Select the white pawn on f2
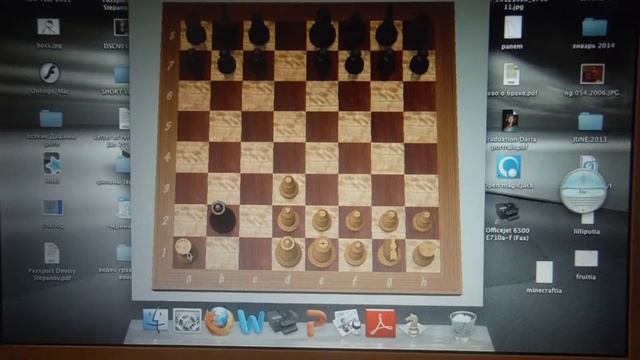The width and height of the screenshot is (640, 360). tap(354, 220)
